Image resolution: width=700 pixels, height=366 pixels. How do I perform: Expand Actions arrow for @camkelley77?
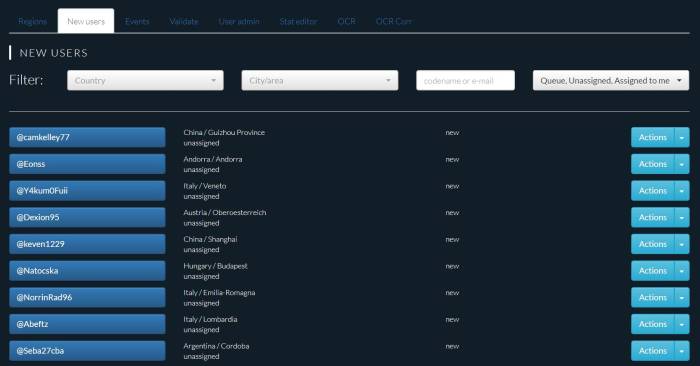point(682,137)
